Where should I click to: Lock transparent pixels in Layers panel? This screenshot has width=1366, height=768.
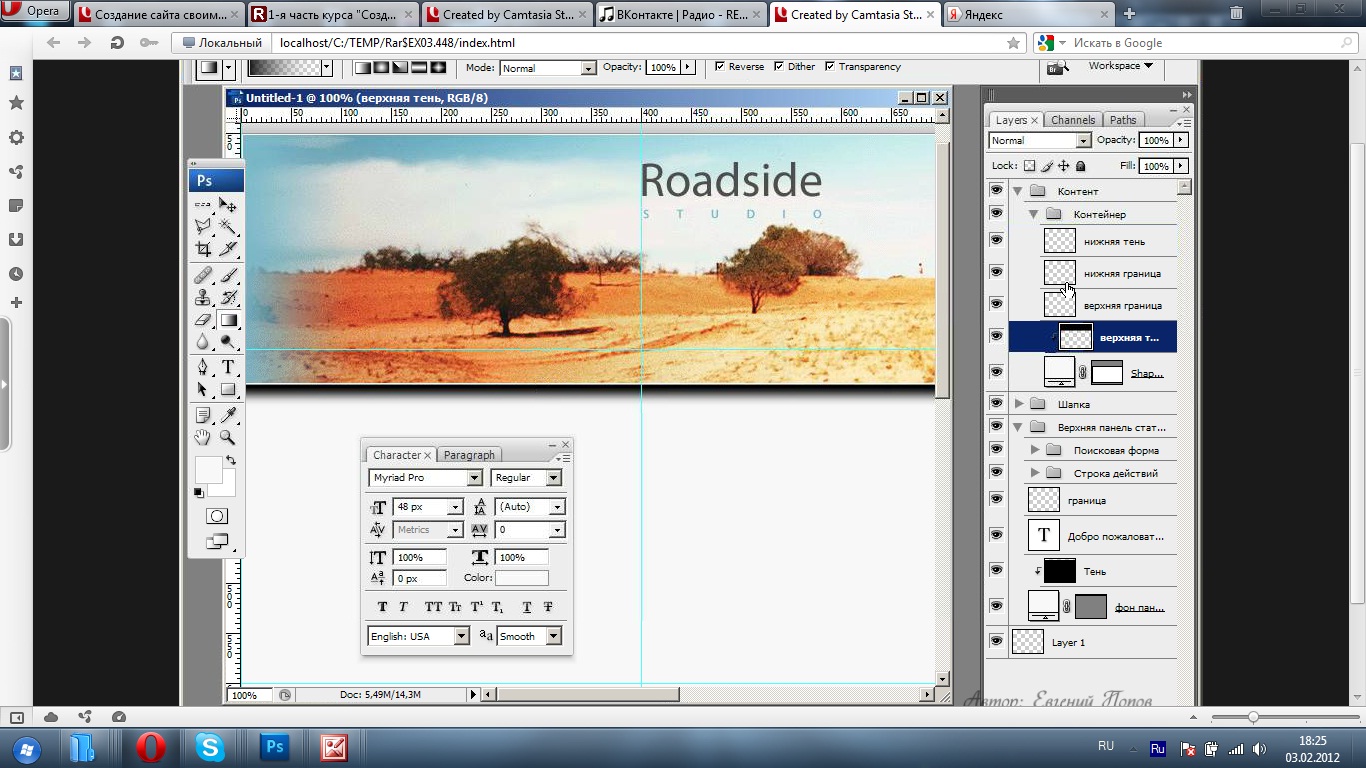(x=1029, y=166)
